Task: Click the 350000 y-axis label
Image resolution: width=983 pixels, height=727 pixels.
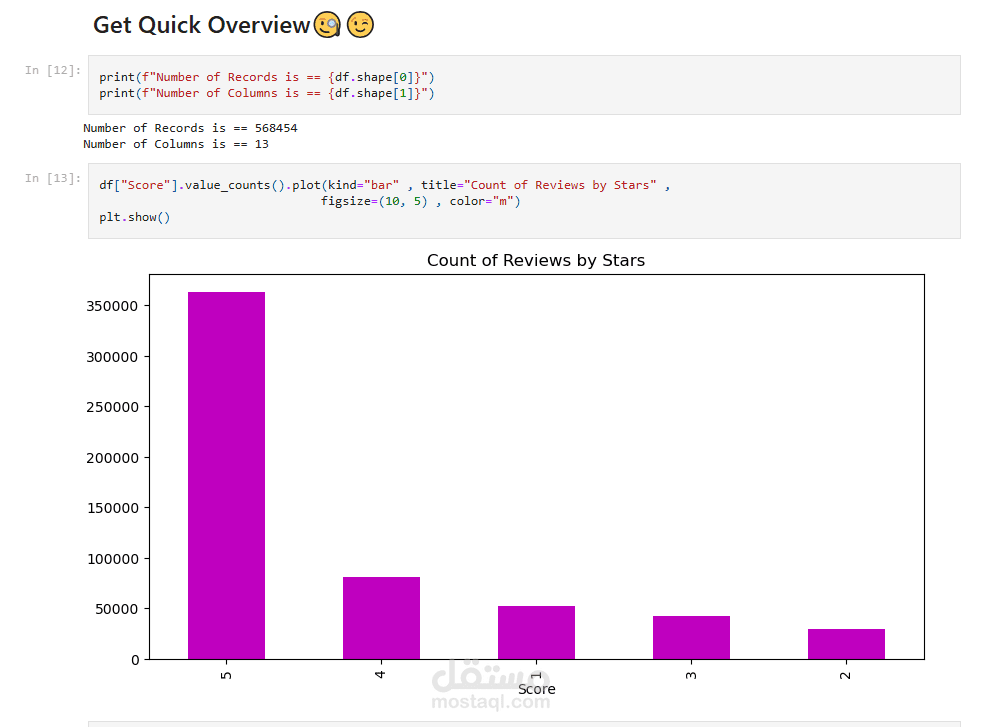Action: (x=112, y=306)
